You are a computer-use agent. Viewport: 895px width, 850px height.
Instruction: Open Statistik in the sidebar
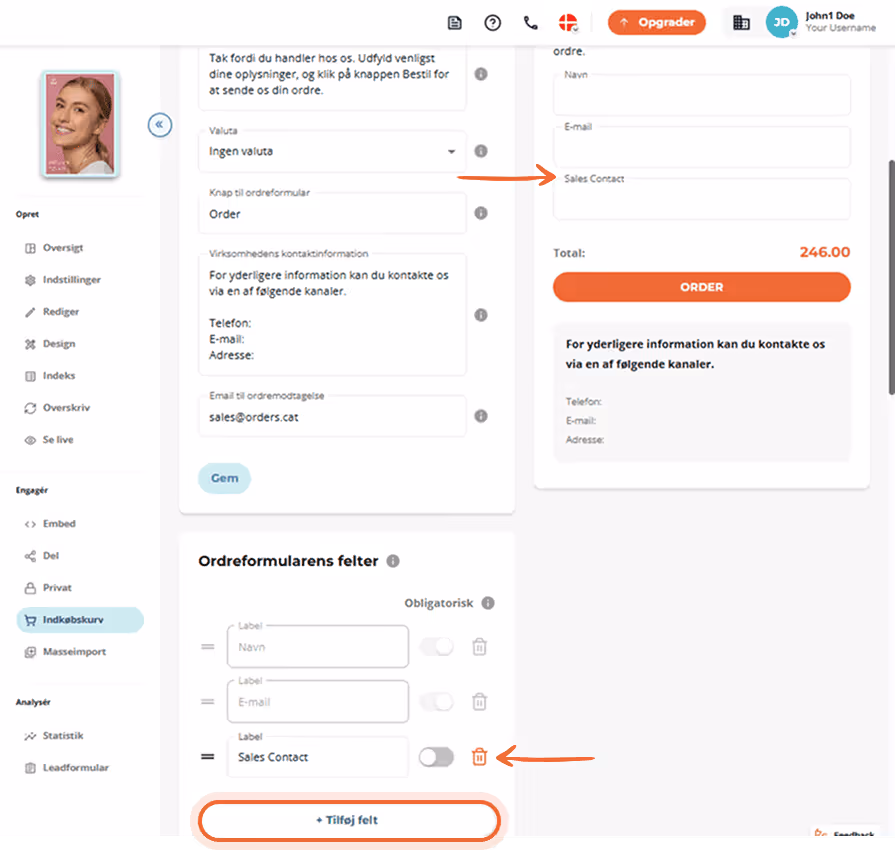click(63, 736)
